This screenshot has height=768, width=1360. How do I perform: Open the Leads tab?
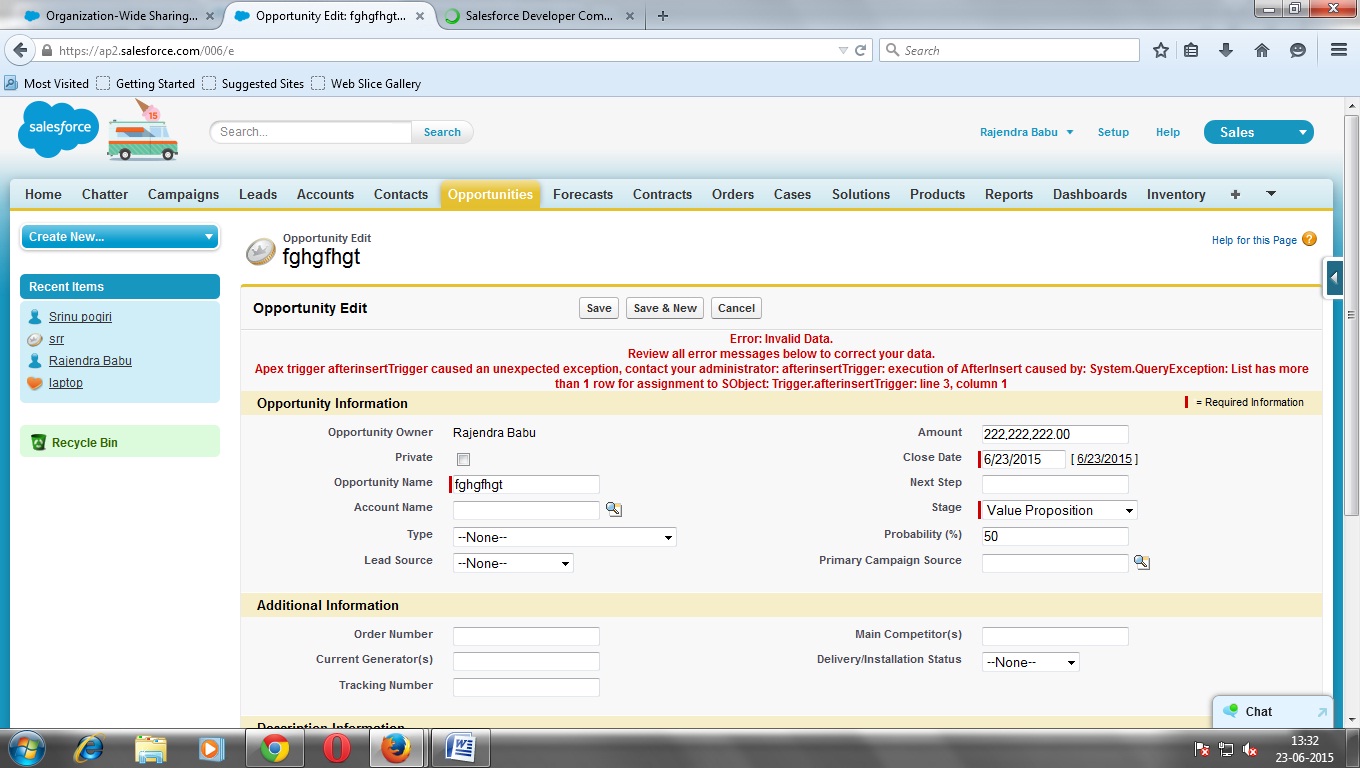pos(258,194)
